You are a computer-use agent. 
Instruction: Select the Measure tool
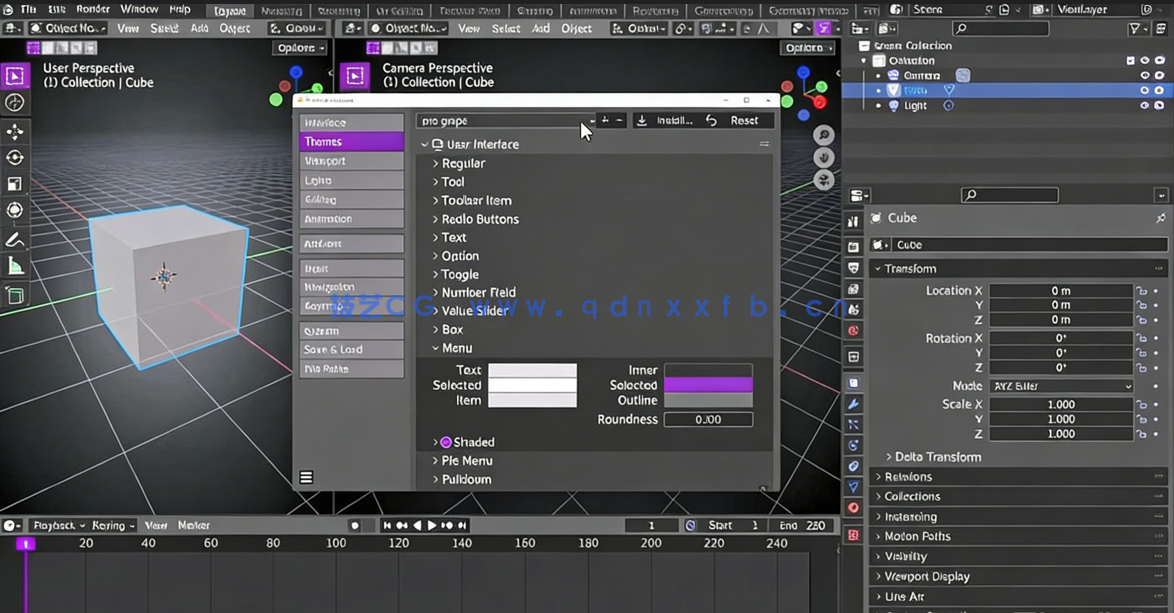(14, 266)
